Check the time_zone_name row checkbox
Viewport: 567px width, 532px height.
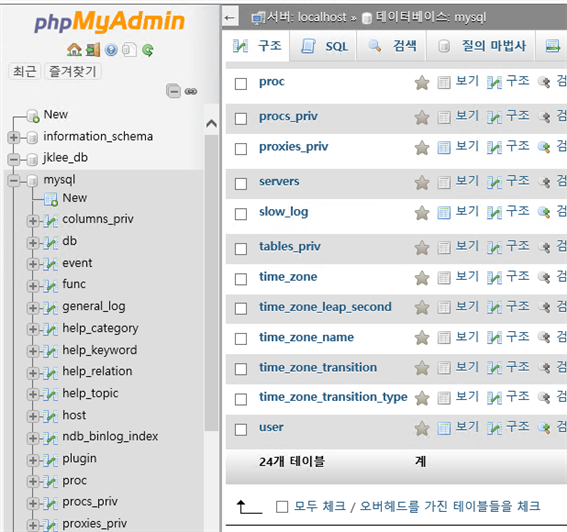click(x=241, y=339)
